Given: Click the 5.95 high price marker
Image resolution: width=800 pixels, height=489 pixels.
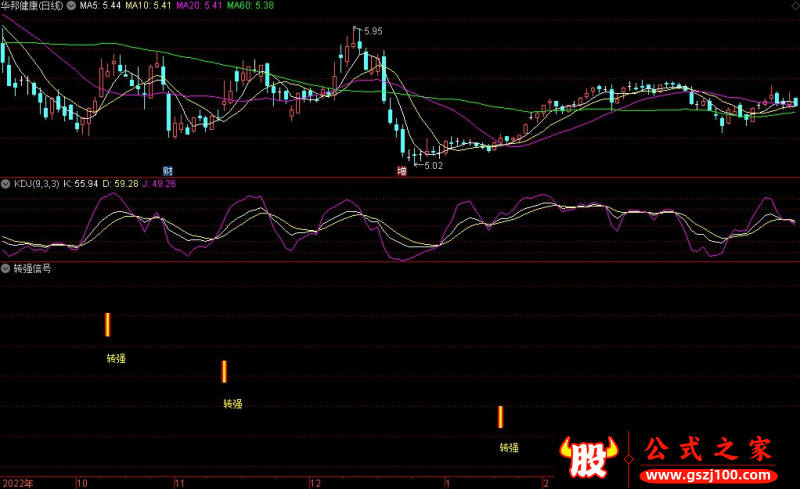Looking at the screenshot, I should 372,32.
